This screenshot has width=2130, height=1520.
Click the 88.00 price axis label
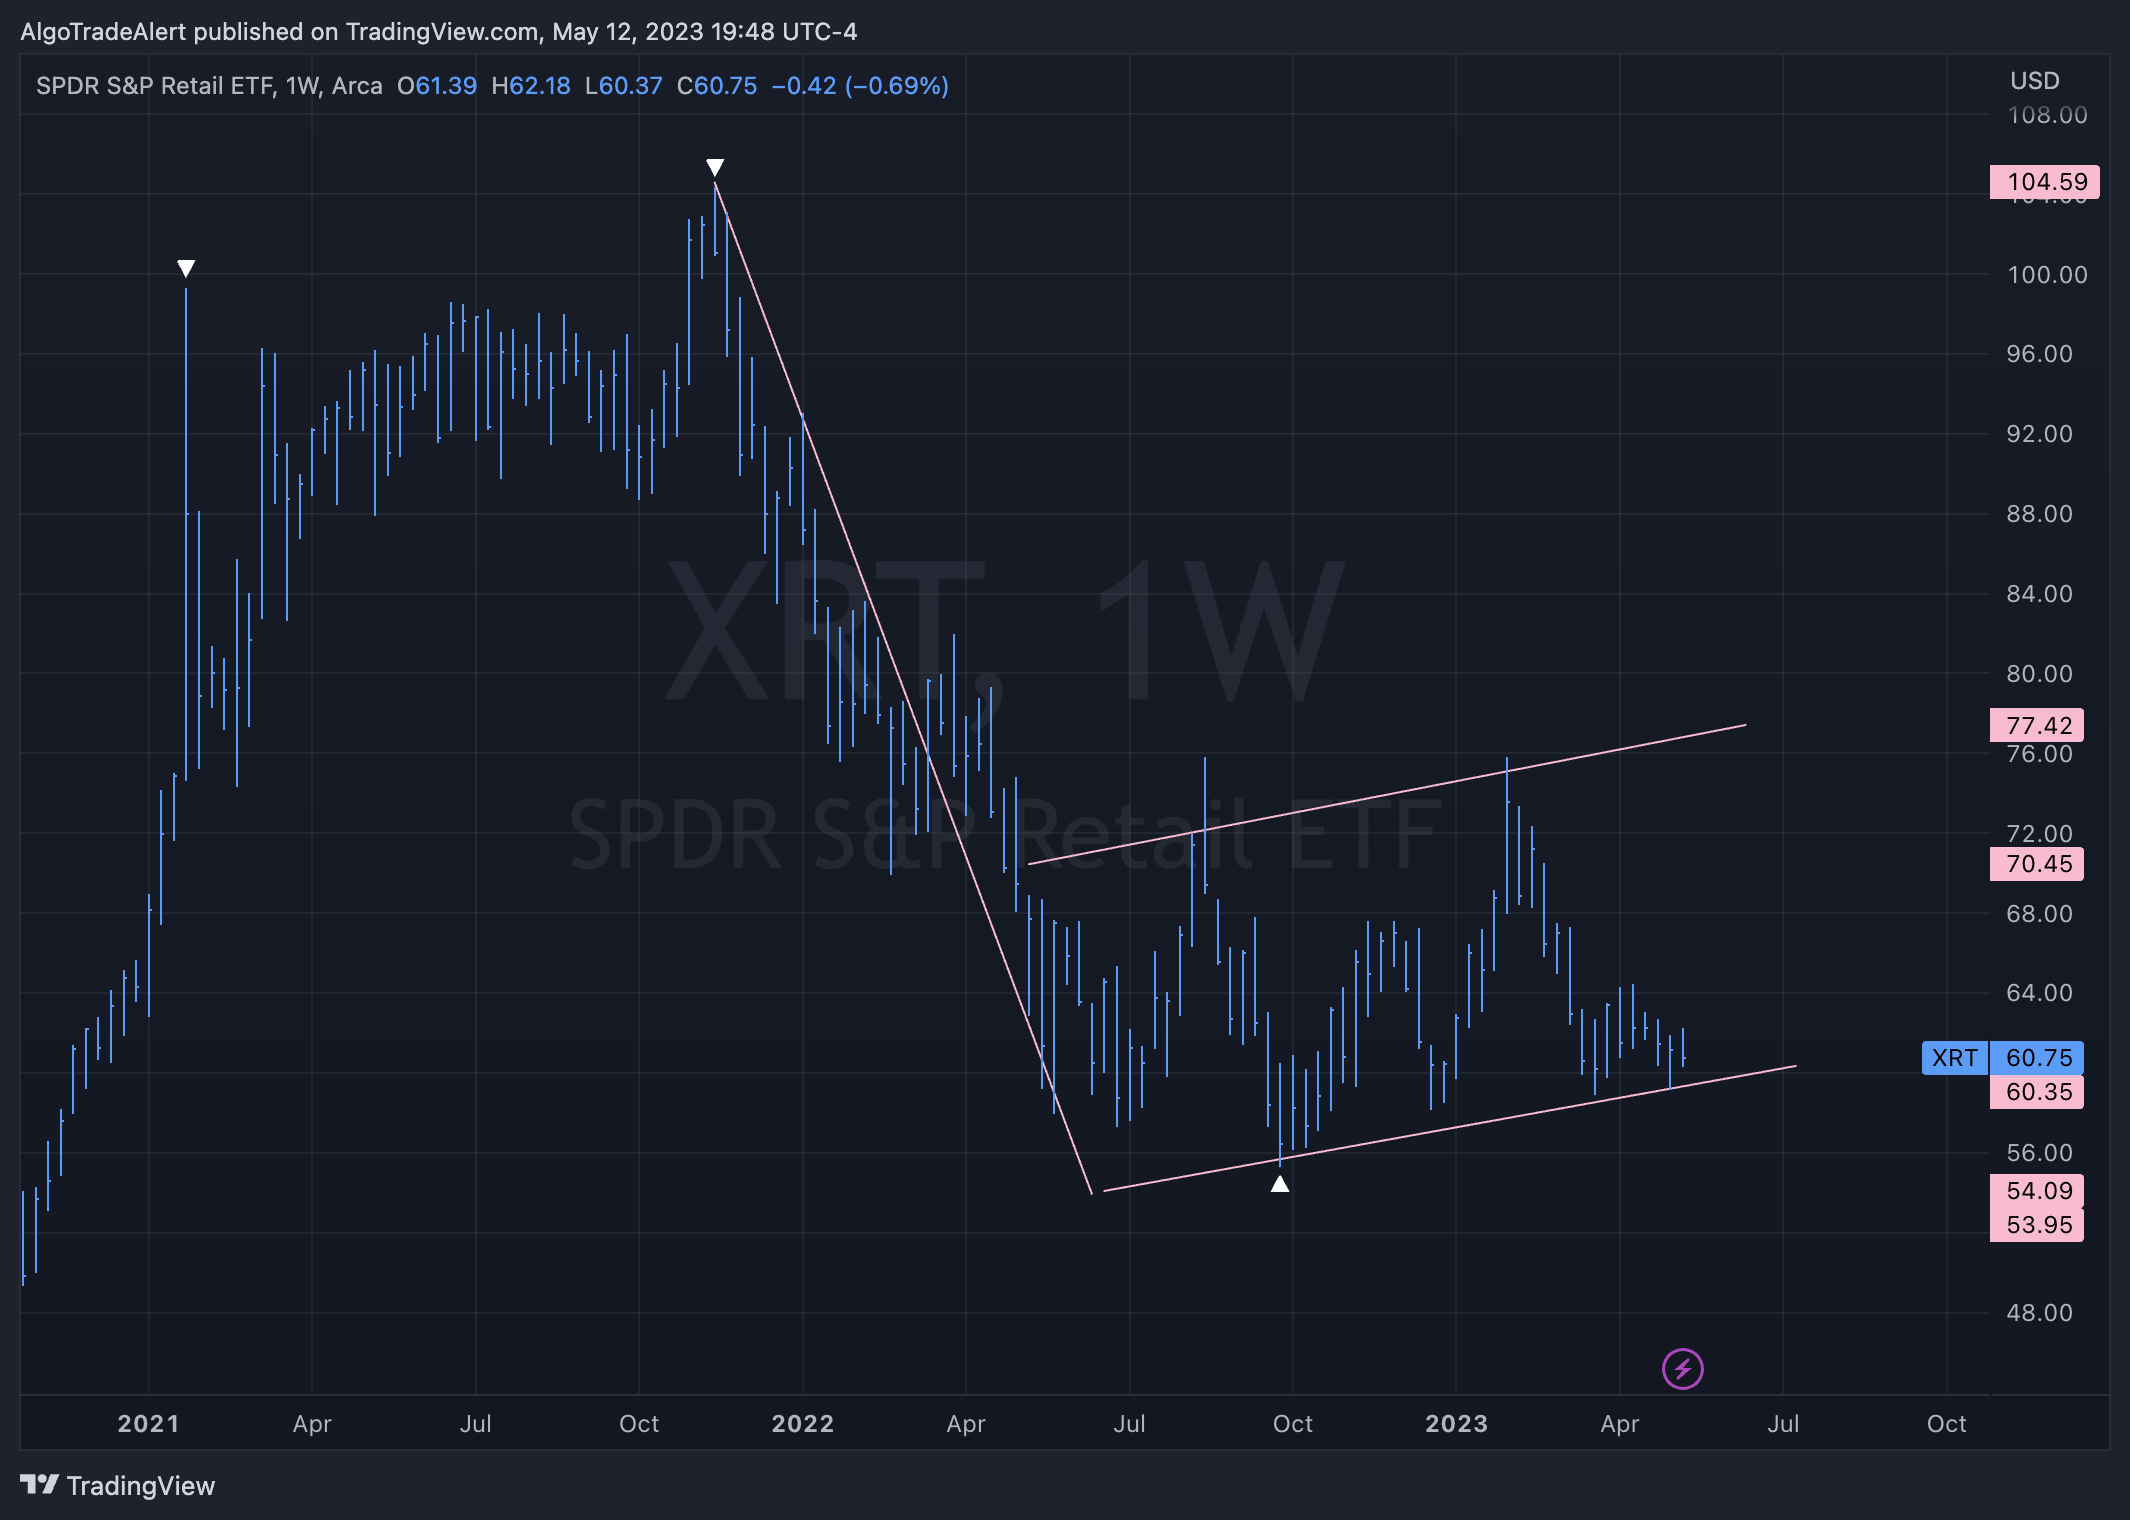(2039, 514)
